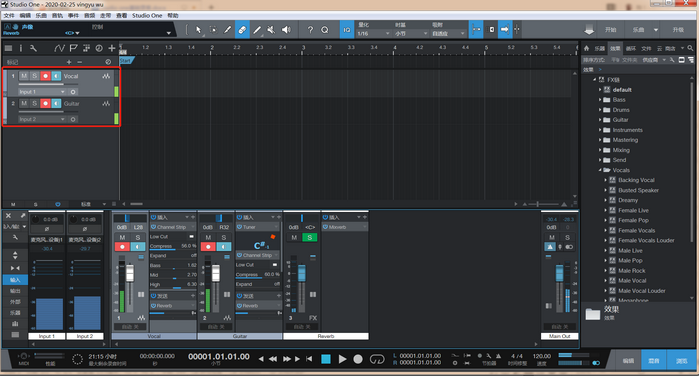Open track list wrench options
Screen dimensions: 699x376
pos(33,48)
